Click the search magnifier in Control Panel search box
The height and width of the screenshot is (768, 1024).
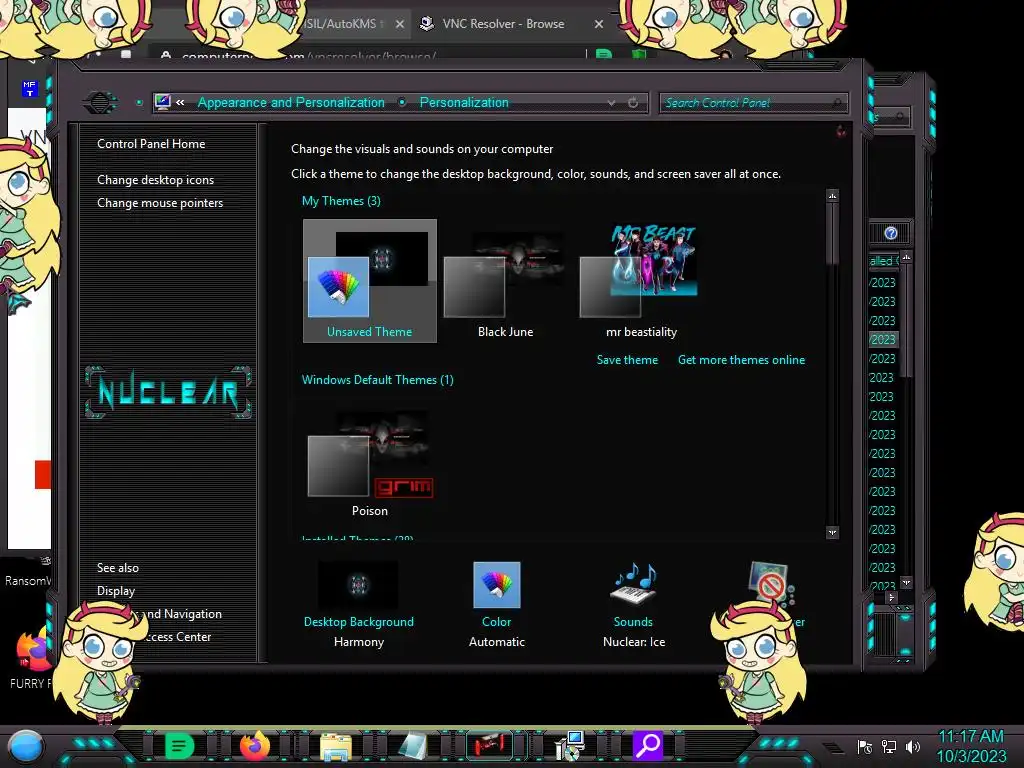(x=838, y=103)
